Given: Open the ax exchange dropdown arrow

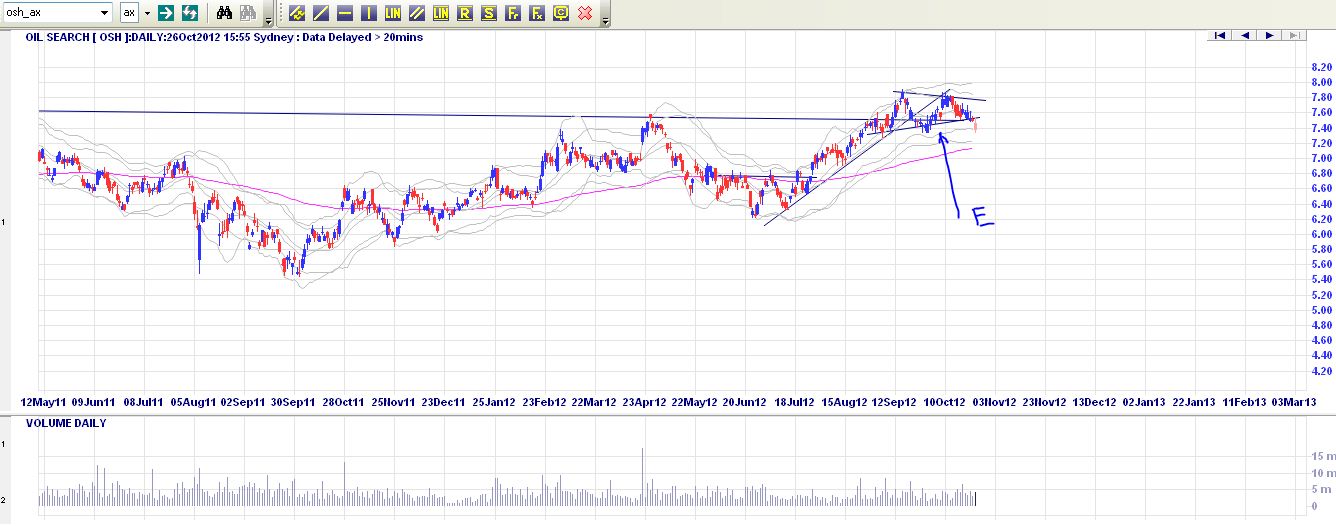Looking at the screenshot, I should coord(146,13).
